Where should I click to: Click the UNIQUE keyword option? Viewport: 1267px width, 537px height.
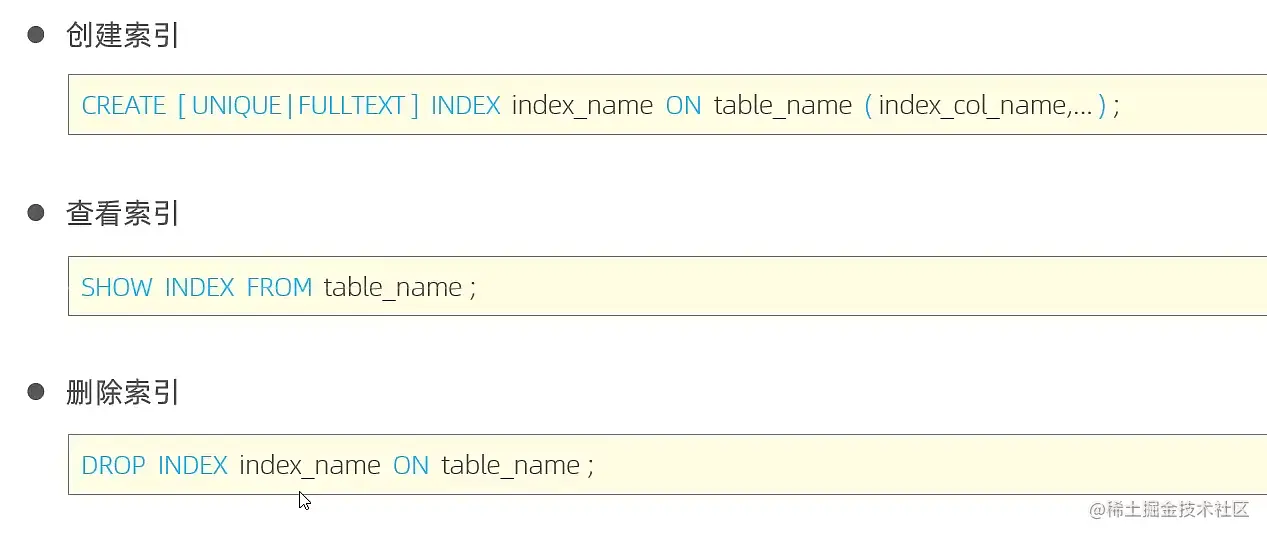[237, 106]
